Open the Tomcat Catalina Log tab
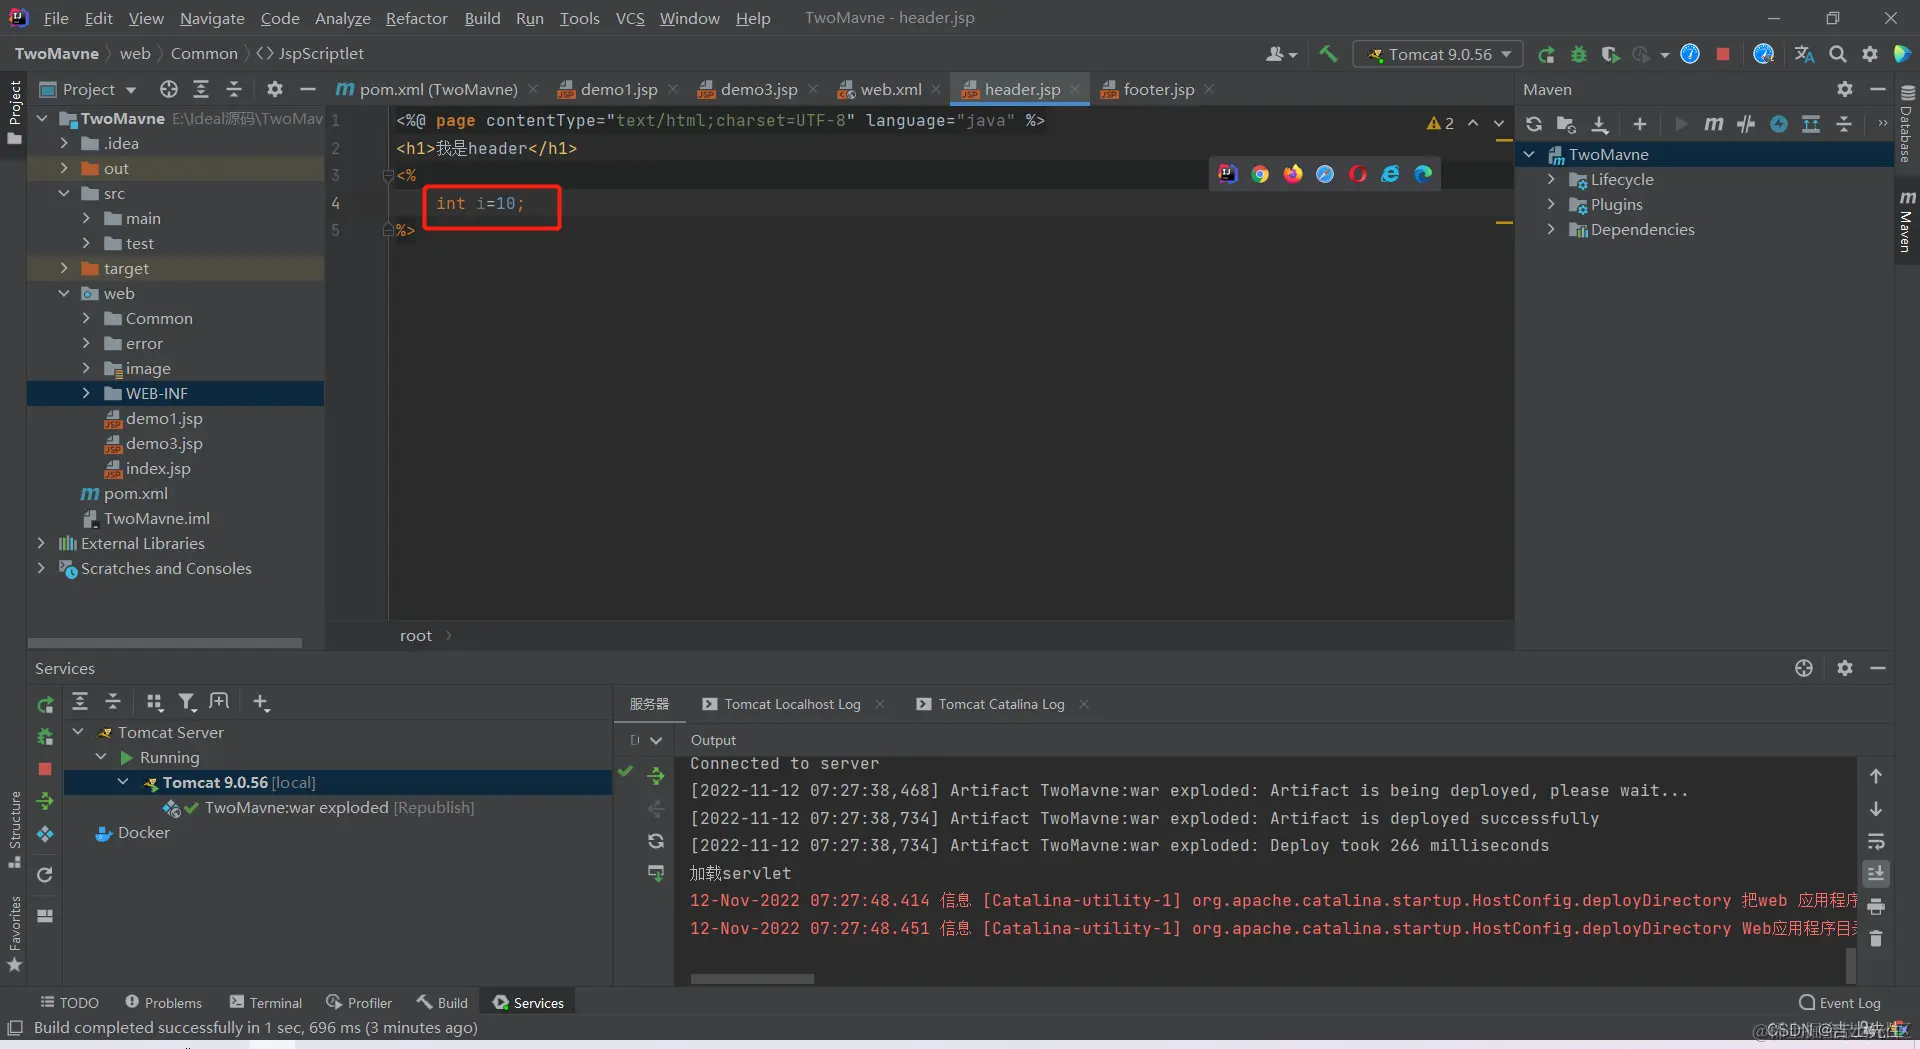This screenshot has height=1049, width=1920. (1001, 704)
